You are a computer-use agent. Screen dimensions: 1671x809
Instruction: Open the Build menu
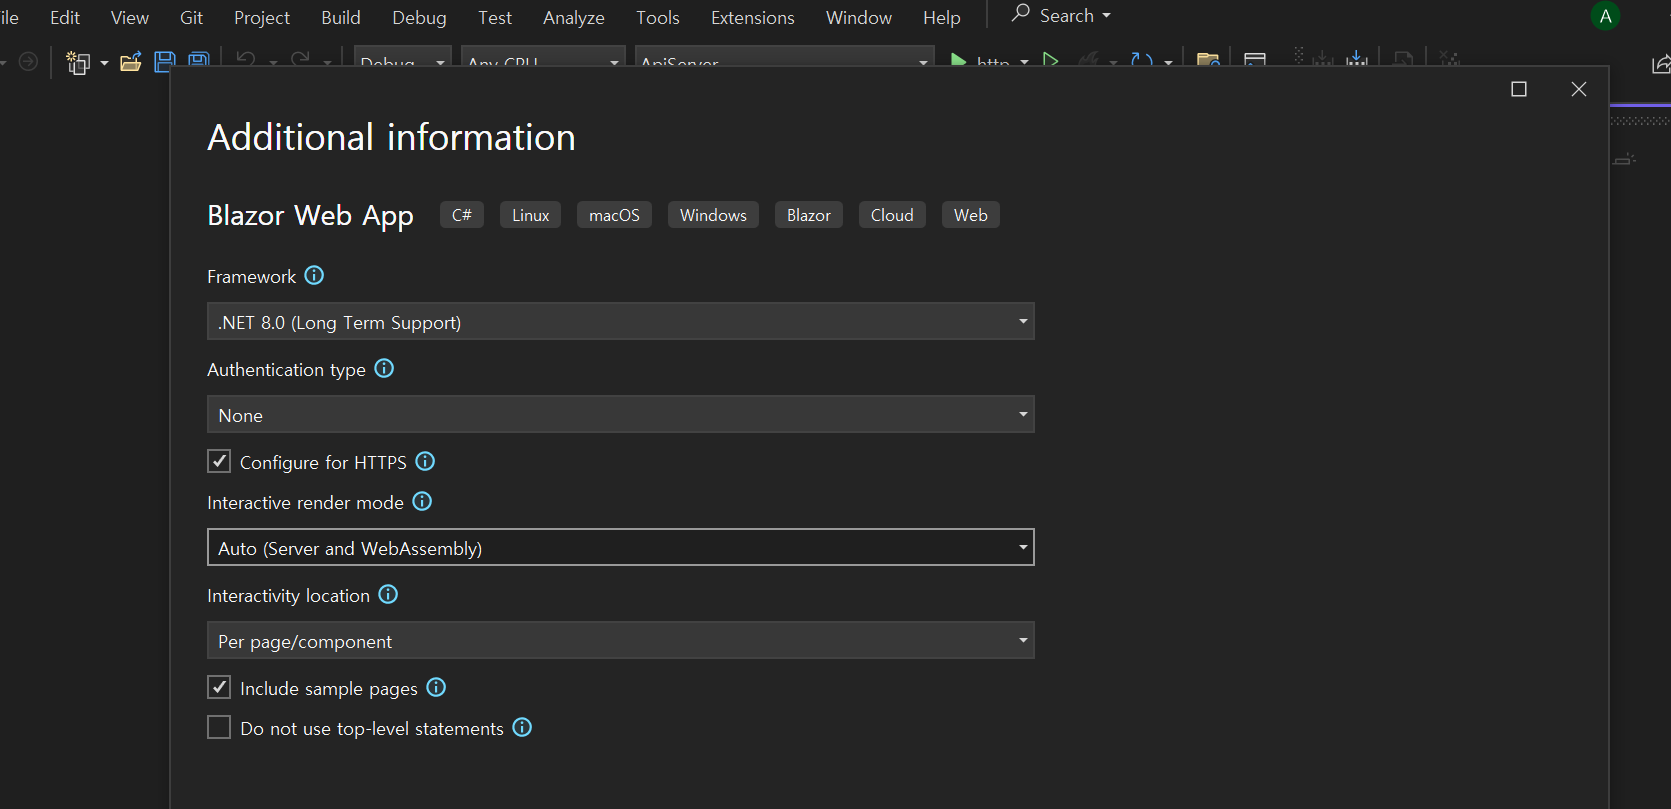341,18
